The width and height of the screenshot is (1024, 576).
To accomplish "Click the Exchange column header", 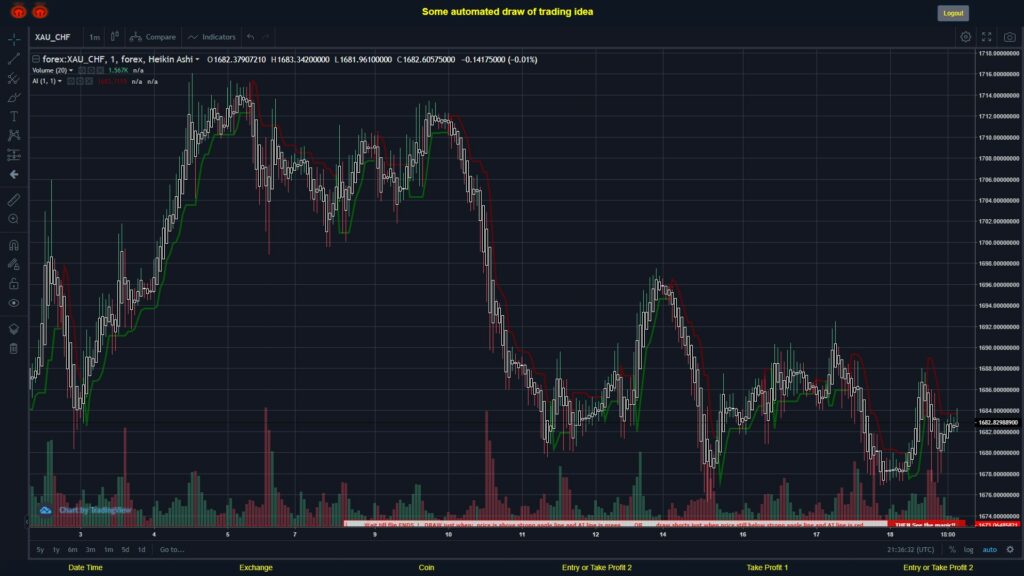I will click(256, 568).
